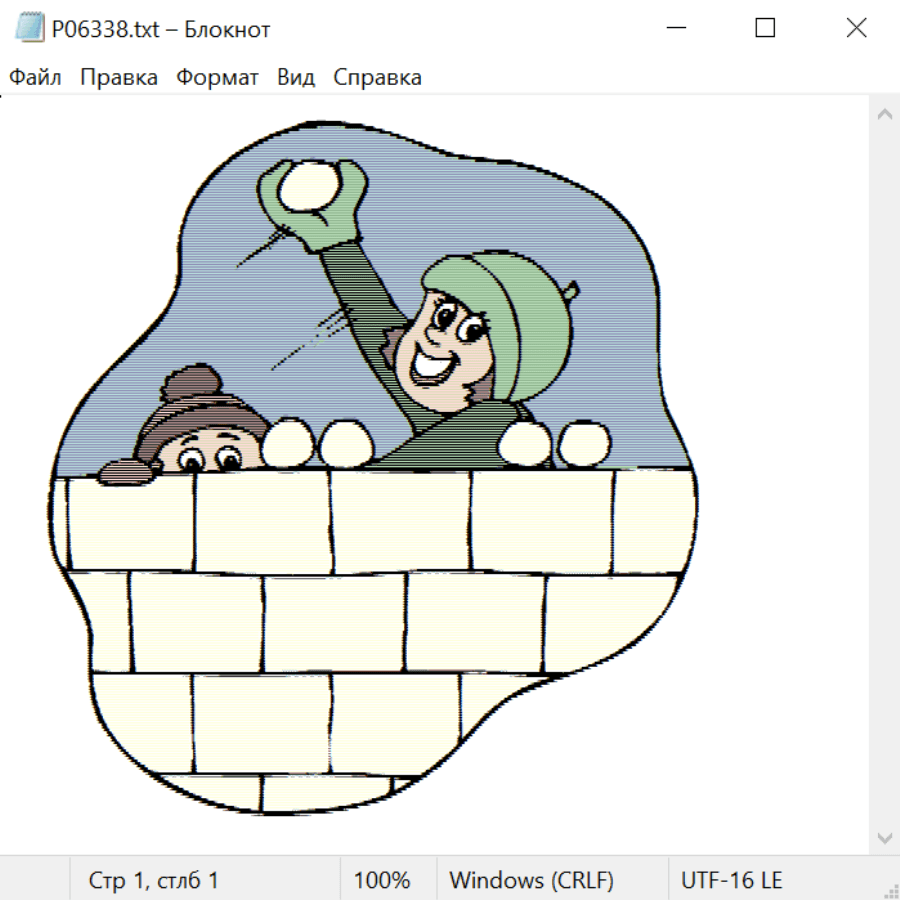Screen dimensions: 900x900
Task: Maximize the Блокнот window
Action: [x=765, y=29]
